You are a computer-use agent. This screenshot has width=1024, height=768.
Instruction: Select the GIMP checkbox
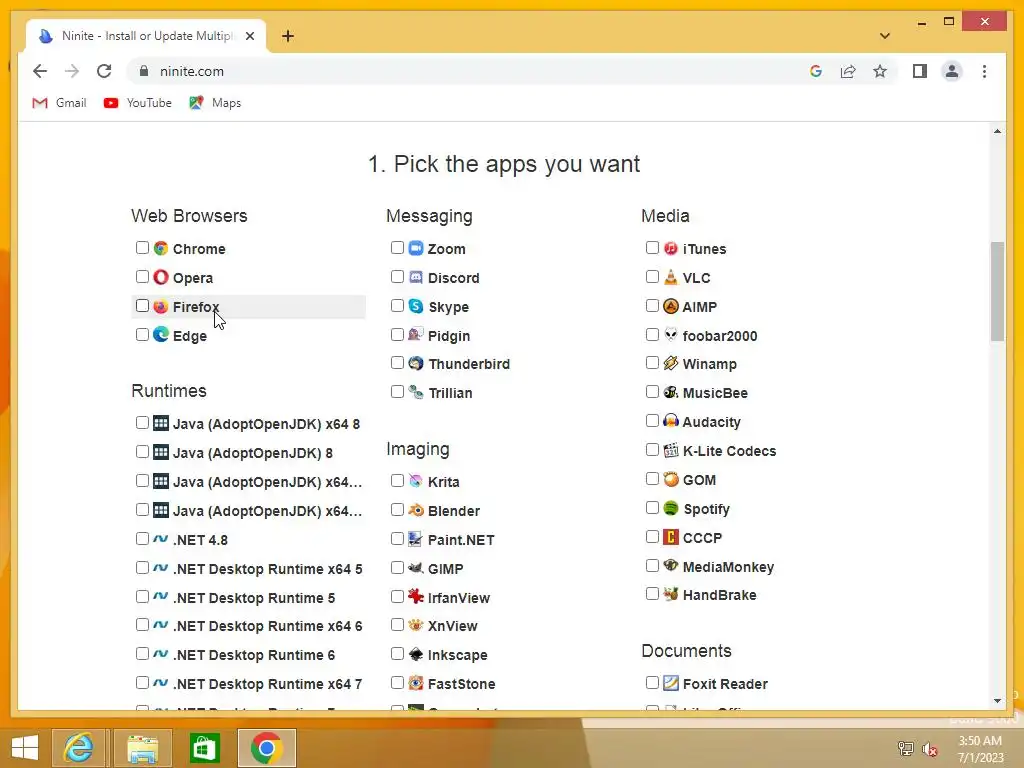(397, 568)
